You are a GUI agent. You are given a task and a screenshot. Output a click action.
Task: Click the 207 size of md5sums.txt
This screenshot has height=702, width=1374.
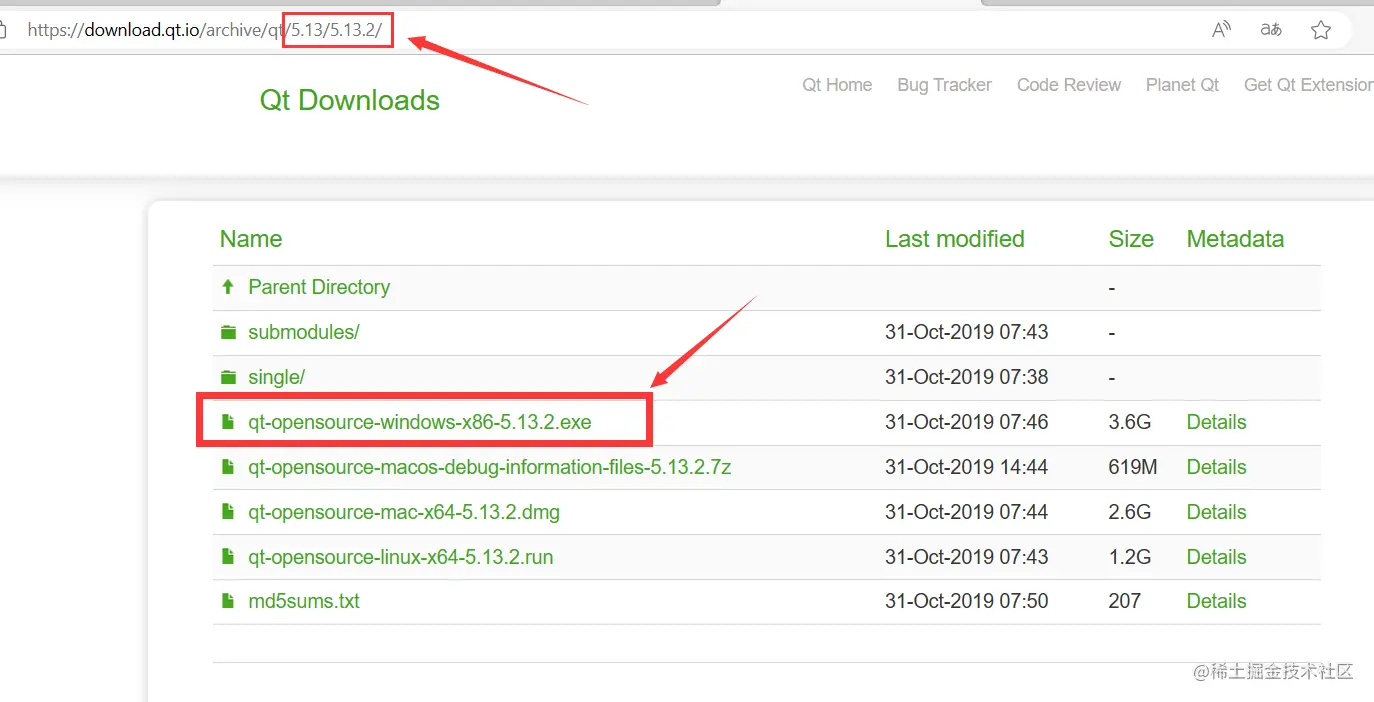(1124, 601)
